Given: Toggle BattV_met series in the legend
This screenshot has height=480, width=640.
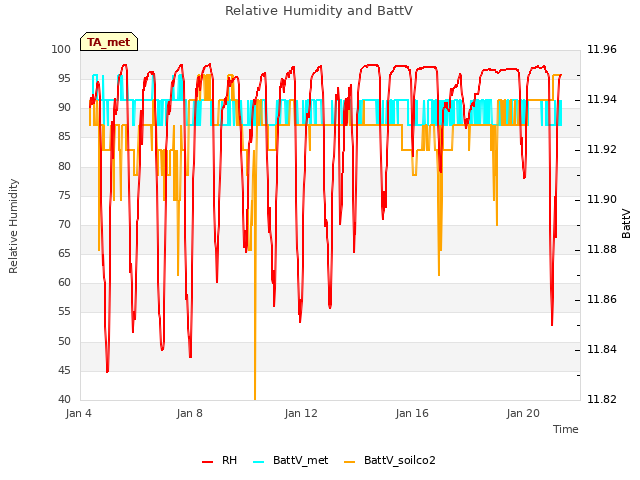Looking at the screenshot, I should 291,460.
